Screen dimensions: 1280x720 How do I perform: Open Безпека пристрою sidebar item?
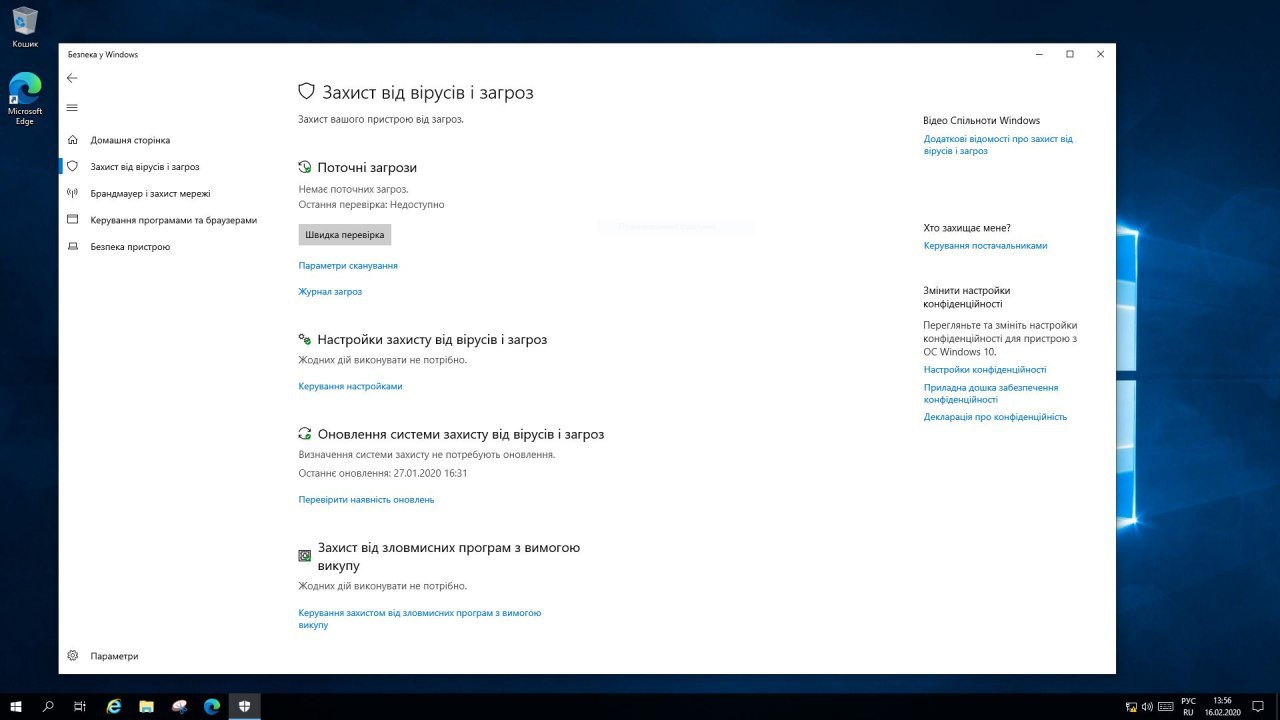[x=130, y=247]
